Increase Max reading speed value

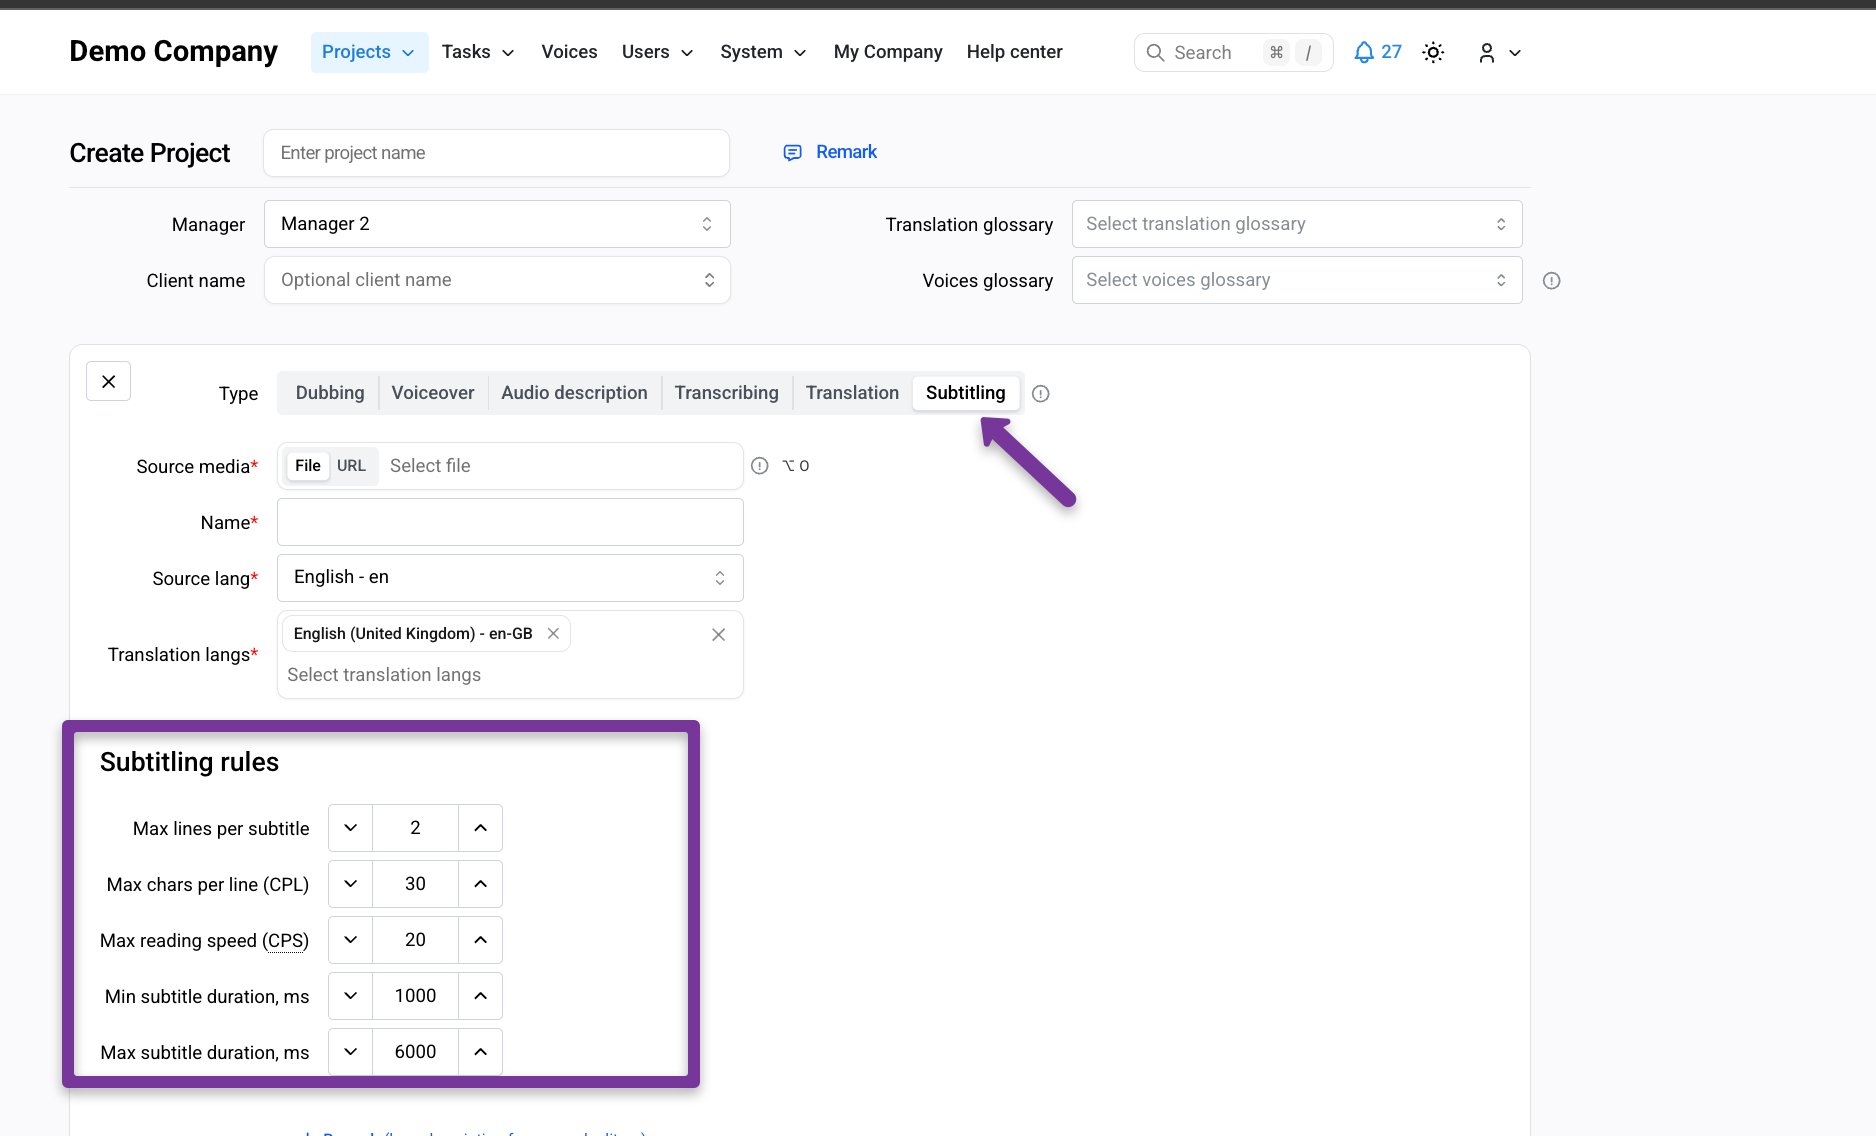click(x=480, y=940)
